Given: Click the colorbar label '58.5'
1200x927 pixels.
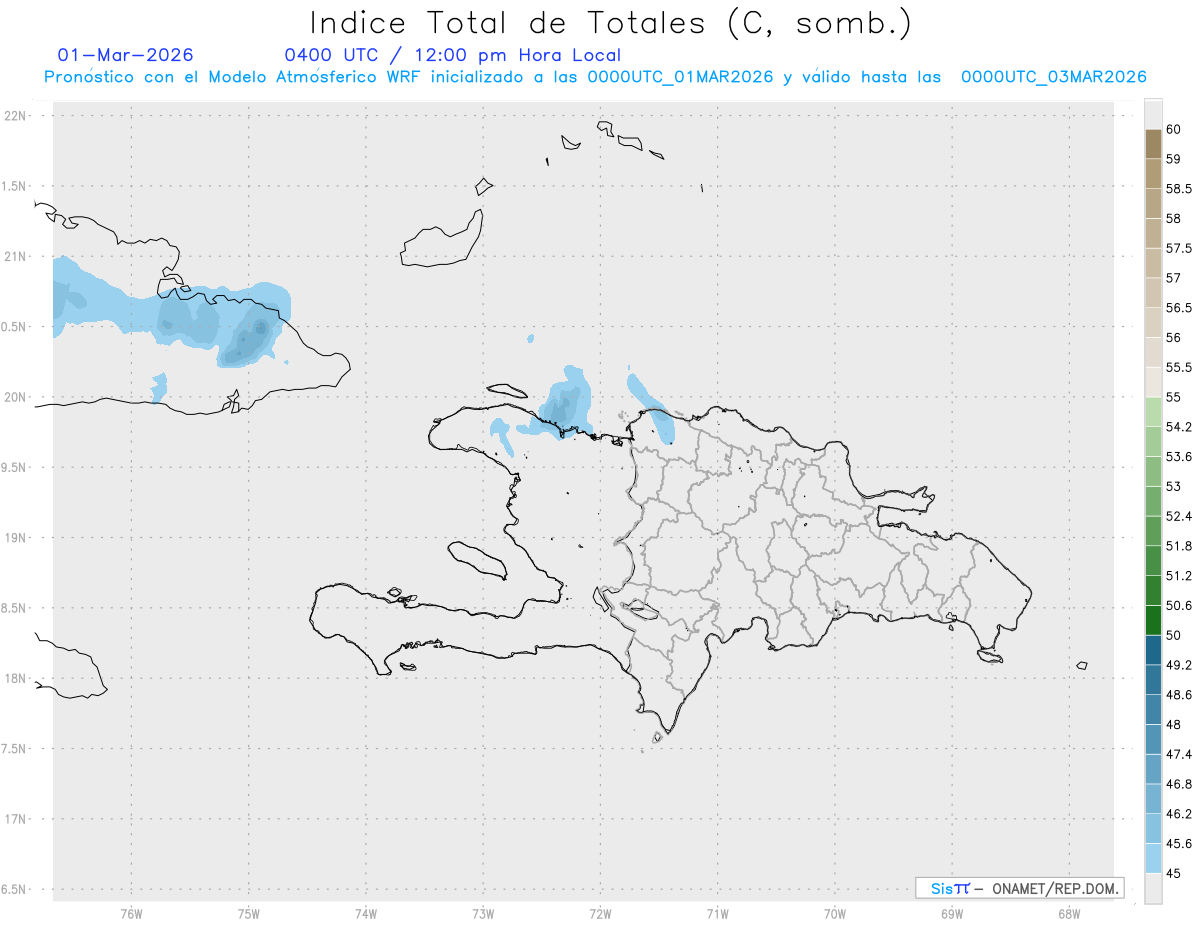Looking at the screenshot, I should [1179, 188].
